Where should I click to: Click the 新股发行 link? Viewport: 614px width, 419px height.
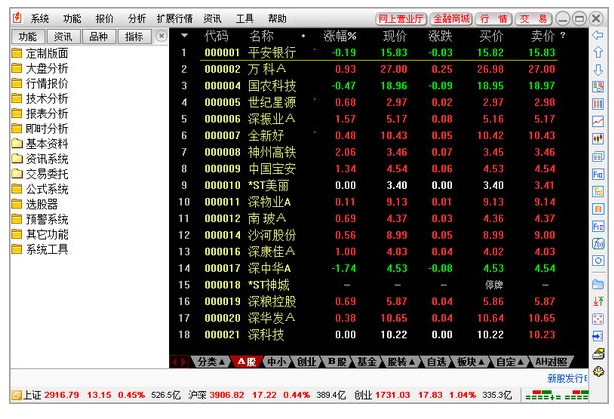click(567, 378)
